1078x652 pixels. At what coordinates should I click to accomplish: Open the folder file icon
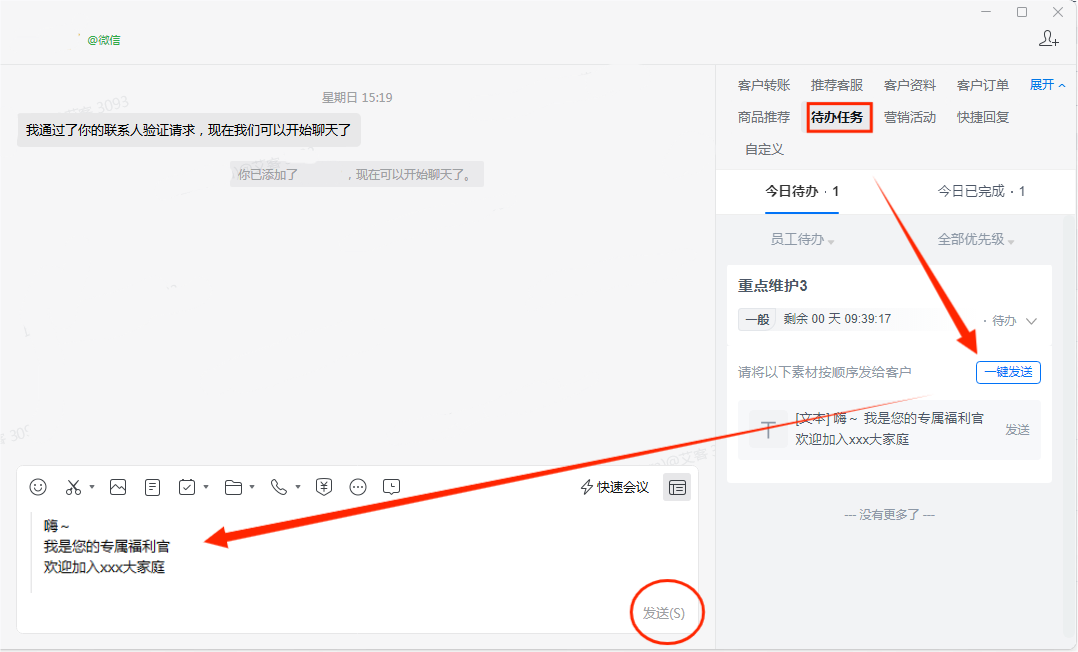point(233,487)
